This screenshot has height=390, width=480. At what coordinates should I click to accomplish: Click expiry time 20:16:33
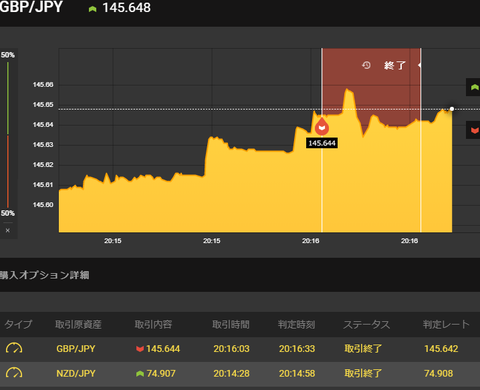(x=297, y=349)
